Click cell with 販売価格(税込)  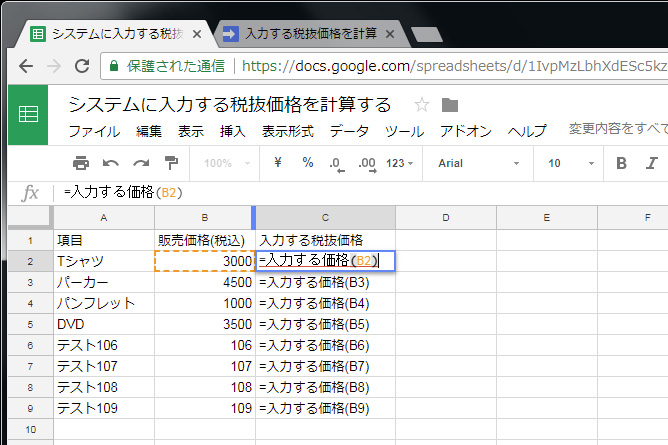coord(204,240)
